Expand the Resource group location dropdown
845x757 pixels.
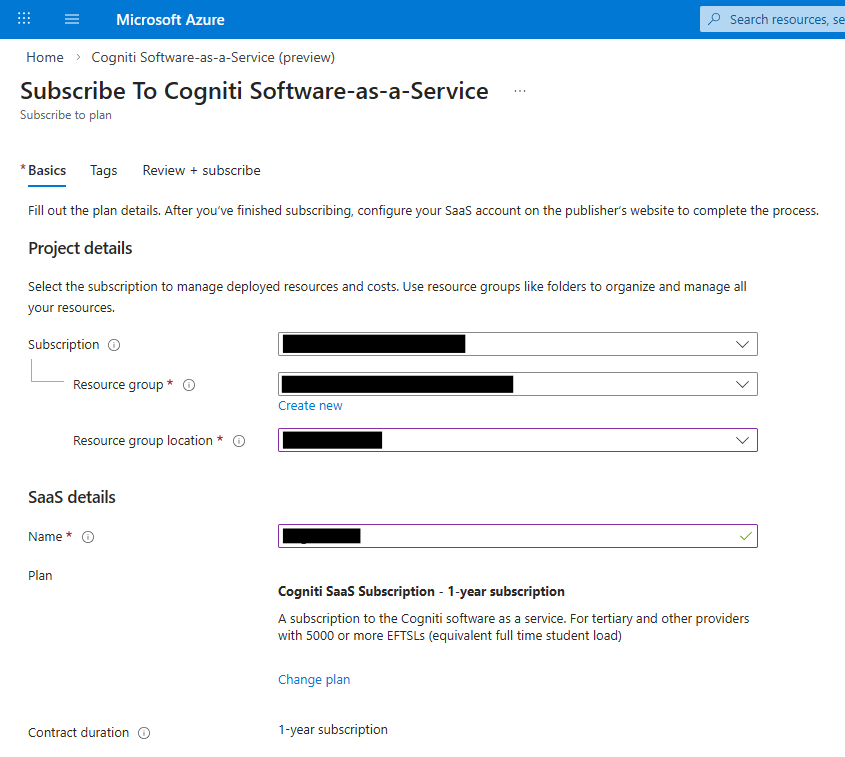pyautogui.click(x=741, y=441)
